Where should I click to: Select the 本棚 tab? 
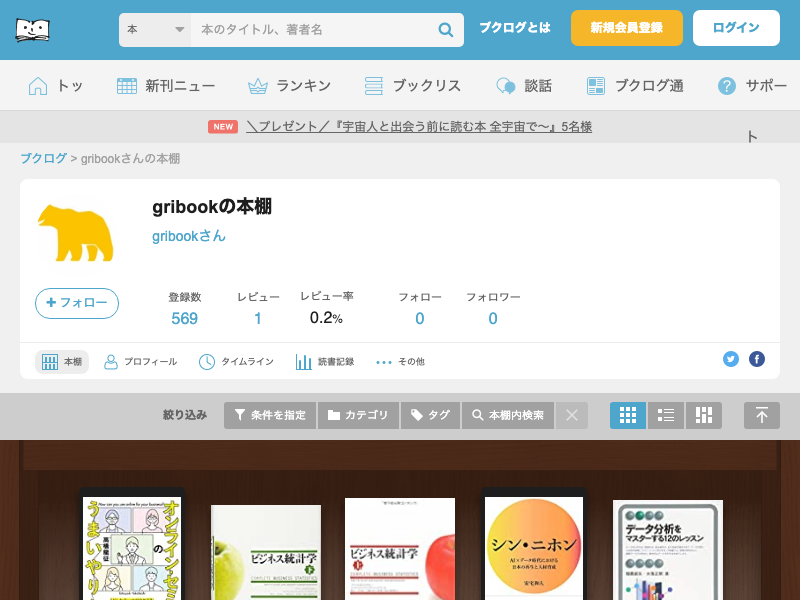(x=62, y=362)
